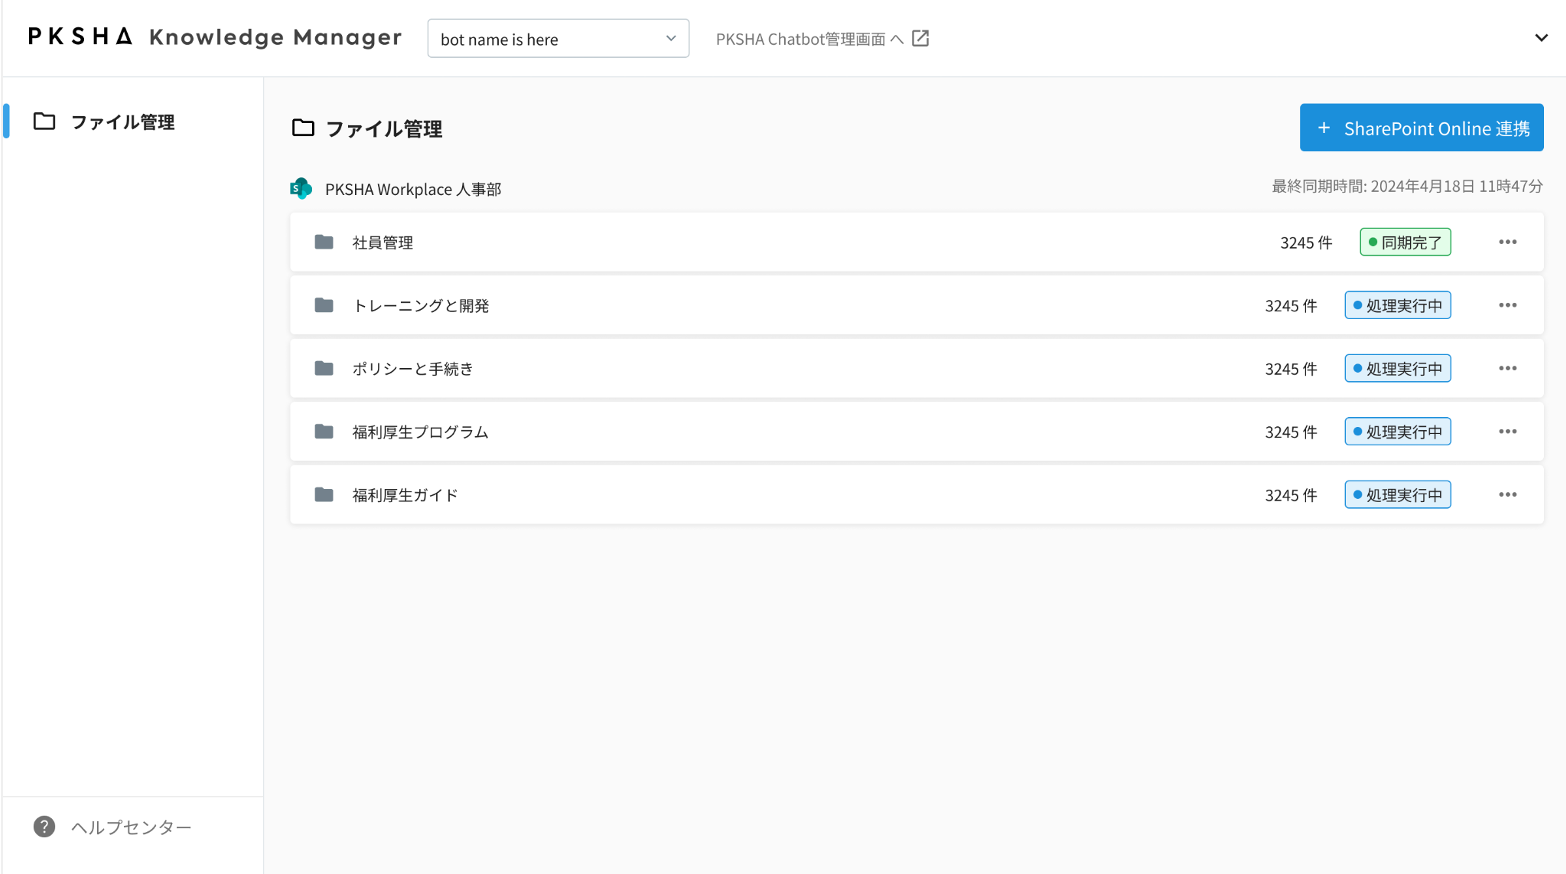Open the 福利厚生プログラム folder
1566x874 pixels.
(x=916, y=431)
